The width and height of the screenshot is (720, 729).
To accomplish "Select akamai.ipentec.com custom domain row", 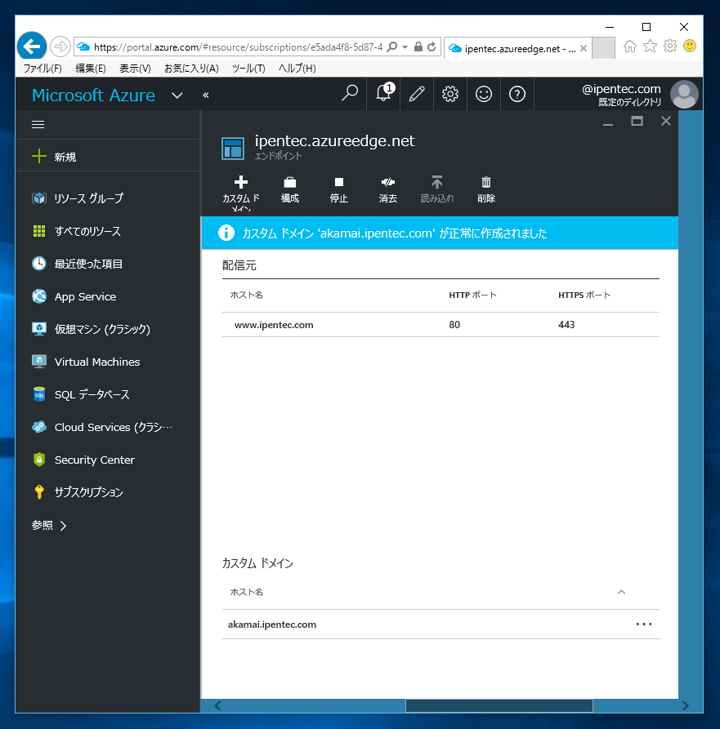I will click(440, 624).
